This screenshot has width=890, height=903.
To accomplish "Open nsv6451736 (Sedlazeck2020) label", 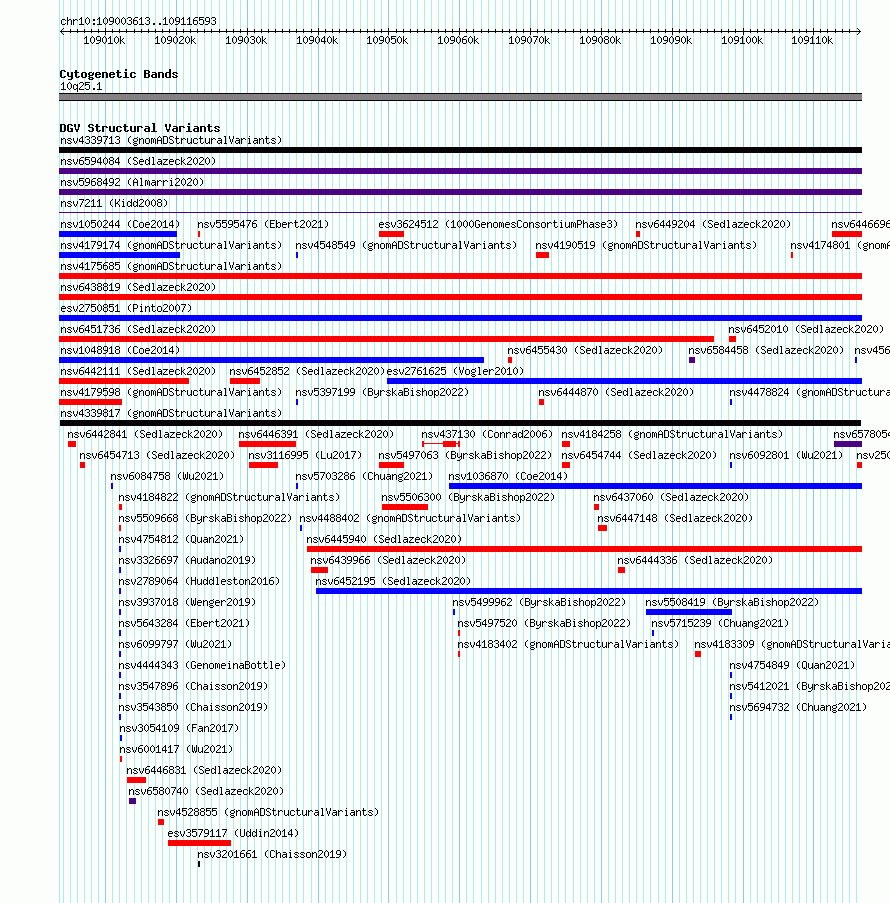I will click(138, 329).
